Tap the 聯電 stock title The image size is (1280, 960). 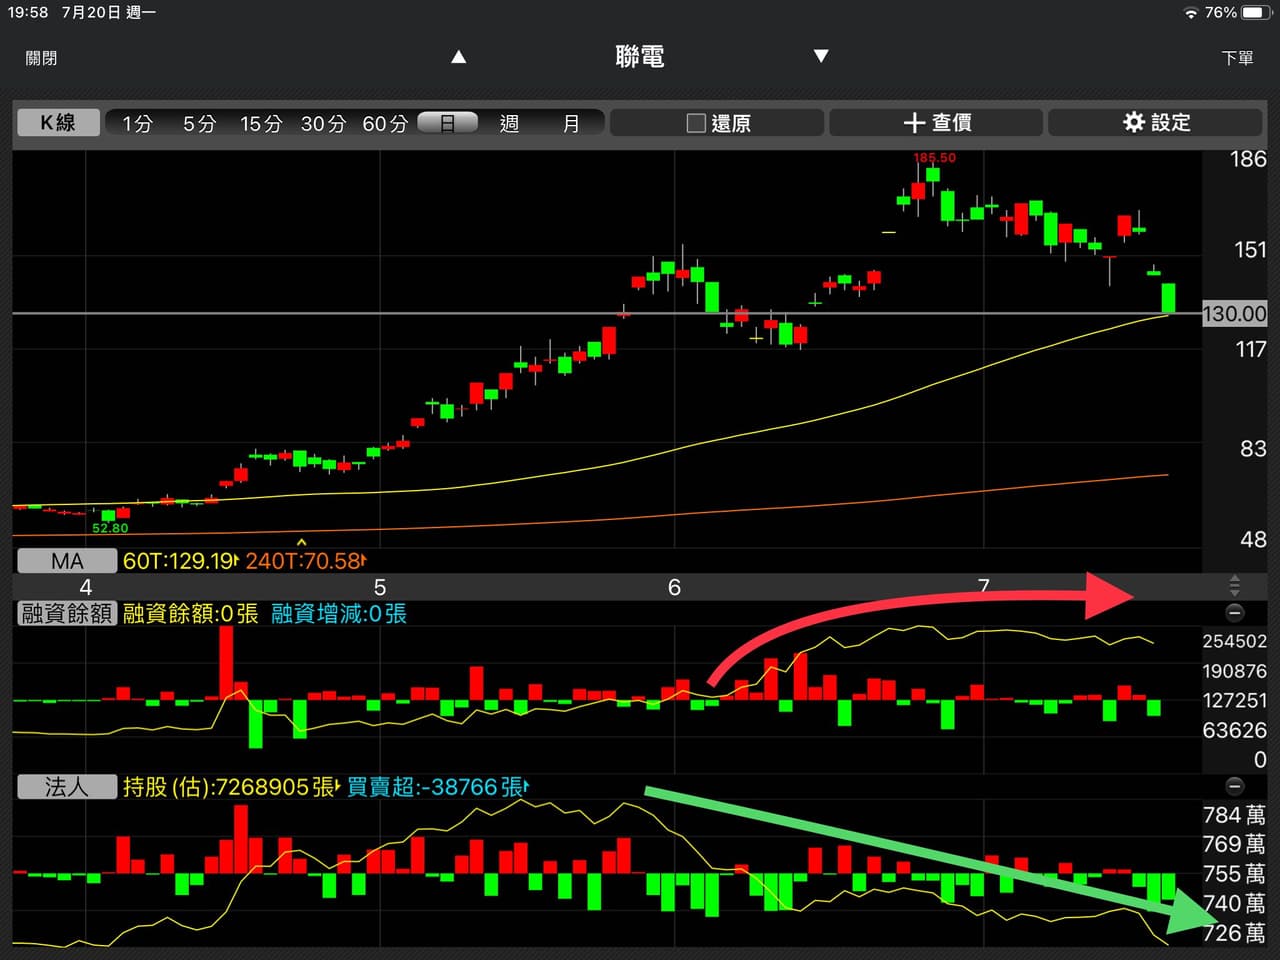640,57
